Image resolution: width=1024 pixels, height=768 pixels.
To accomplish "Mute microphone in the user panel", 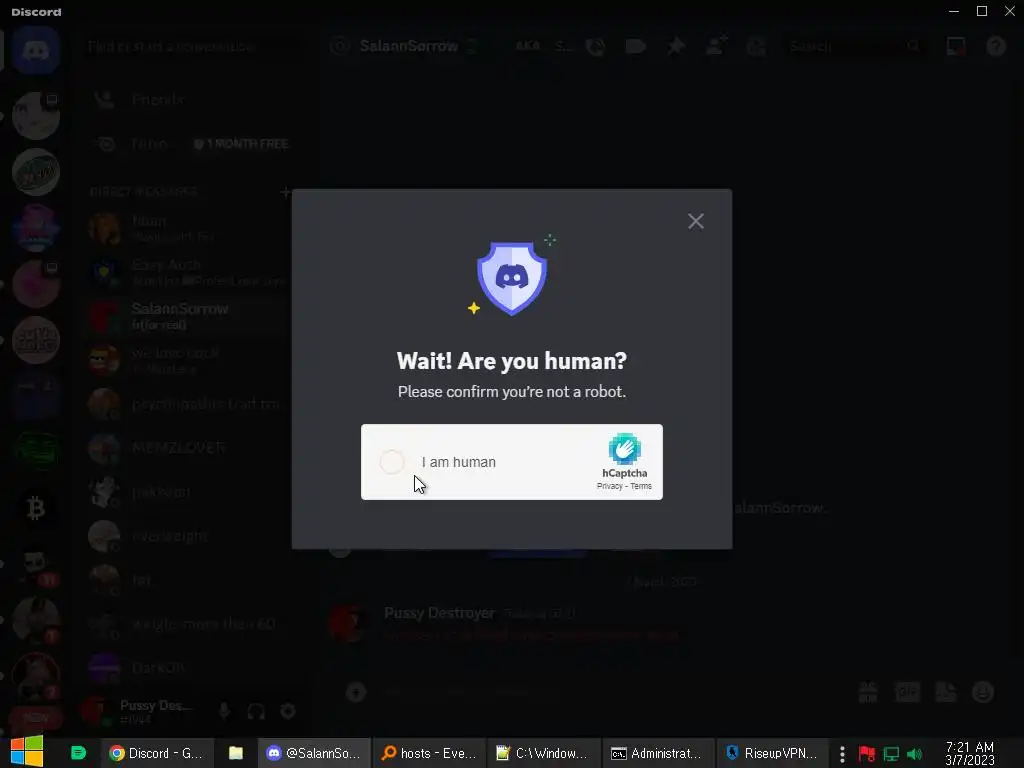I will pyautogui.click(x=224, y=711).
